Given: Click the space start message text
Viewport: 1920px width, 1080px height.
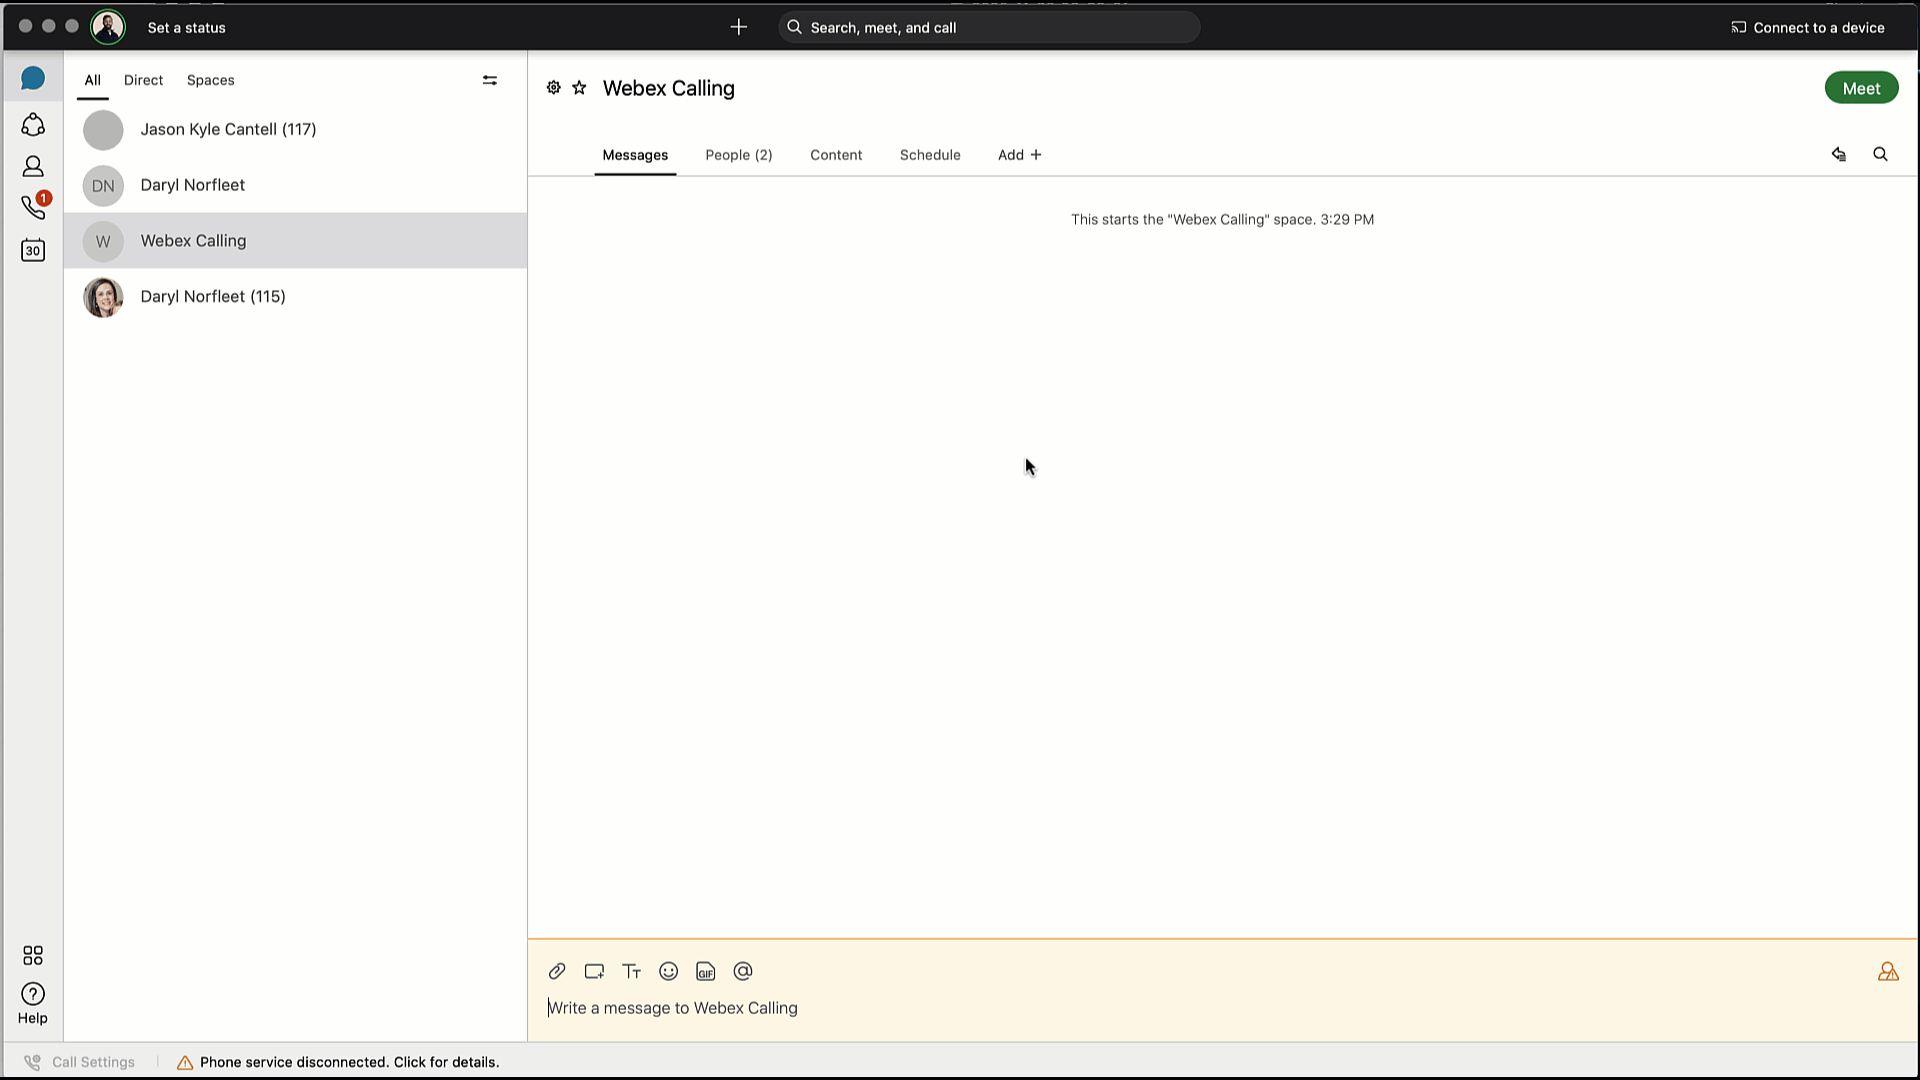Looking at the screenshot, I should (x=1222, y=219).
